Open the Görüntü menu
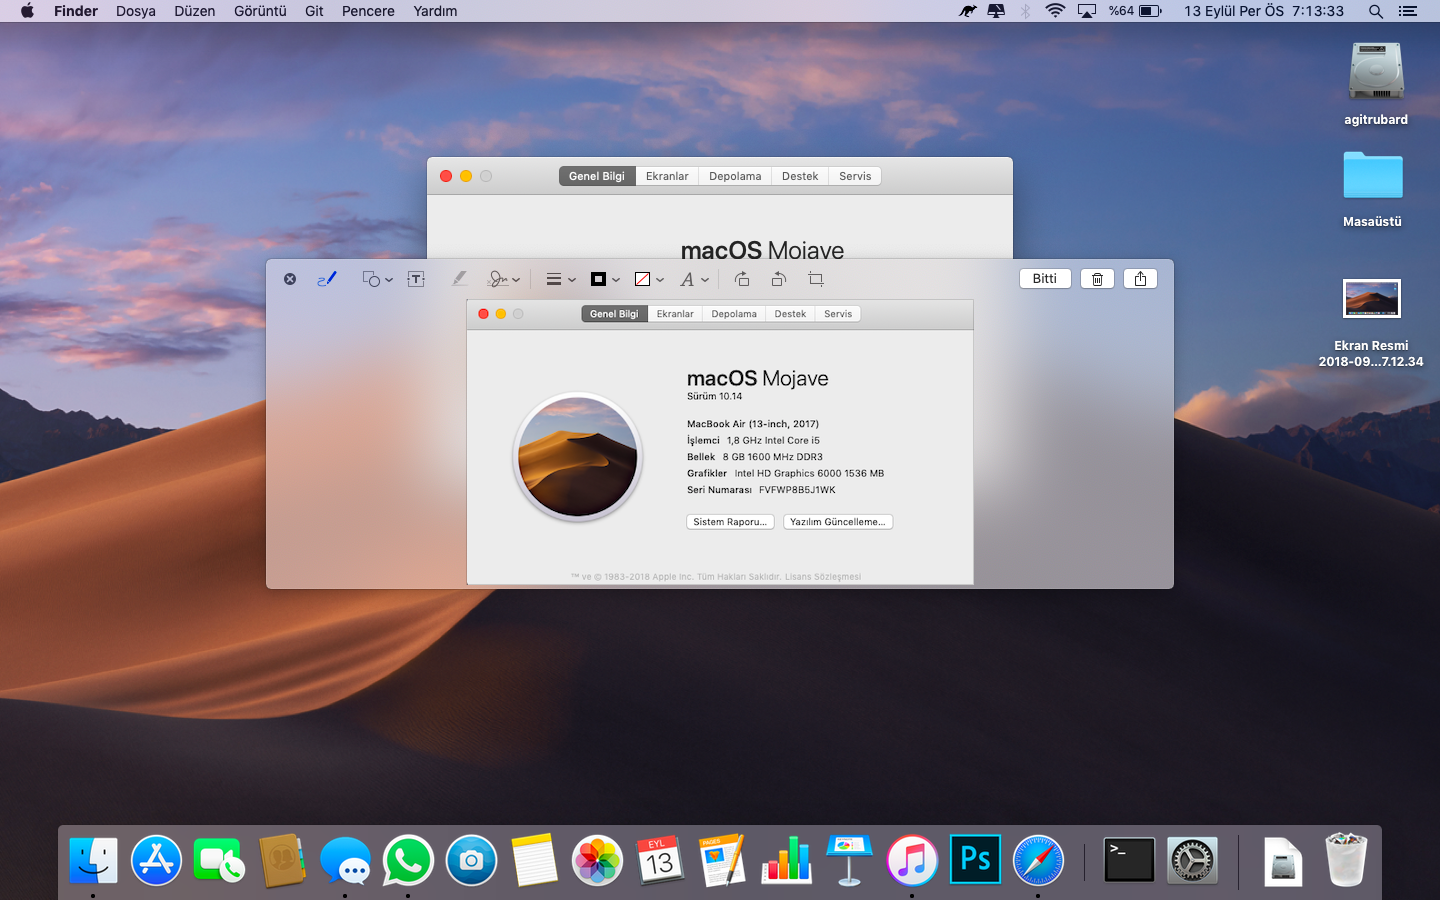Viewport: 1440px width, 900px height. pyautogui.click(x=260, y=11)
